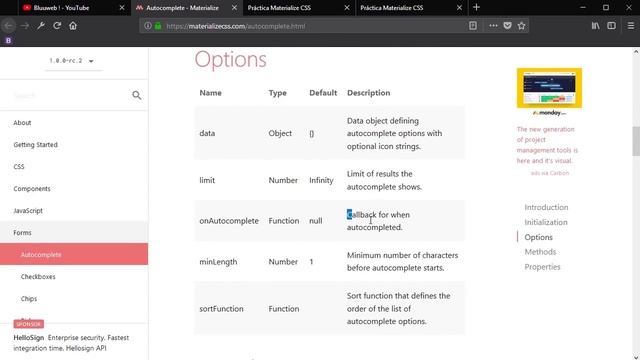The width and height of the screenshot is (640, 360).
Task: Jump to Options in table of contents
Action: (x=538, y=237)
